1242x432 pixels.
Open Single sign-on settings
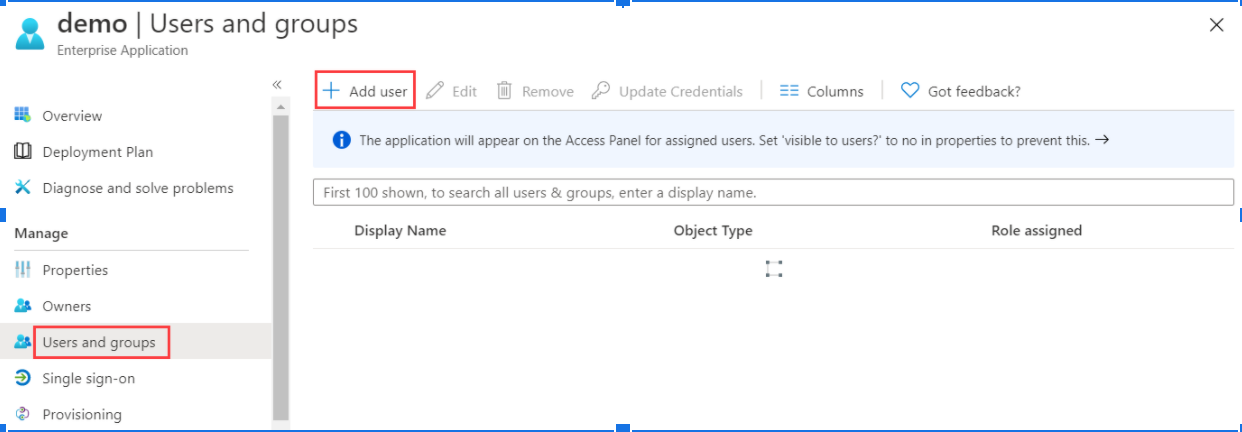coord(88,378)
